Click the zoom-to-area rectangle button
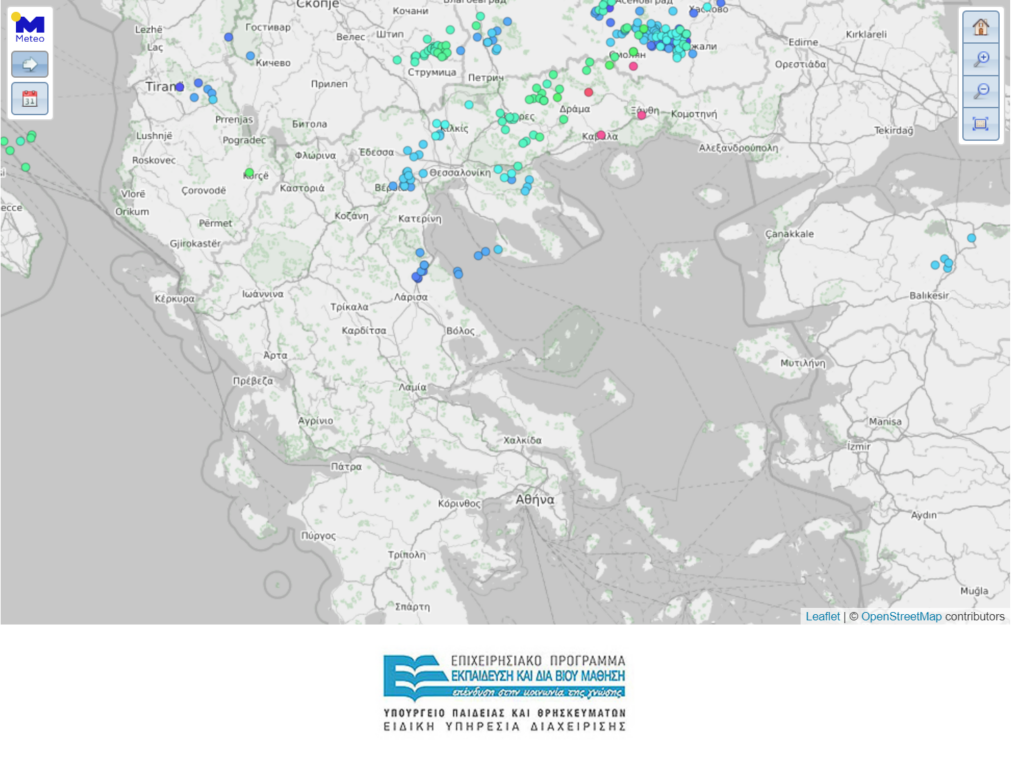1024x764 pixels. coord(980,124)
